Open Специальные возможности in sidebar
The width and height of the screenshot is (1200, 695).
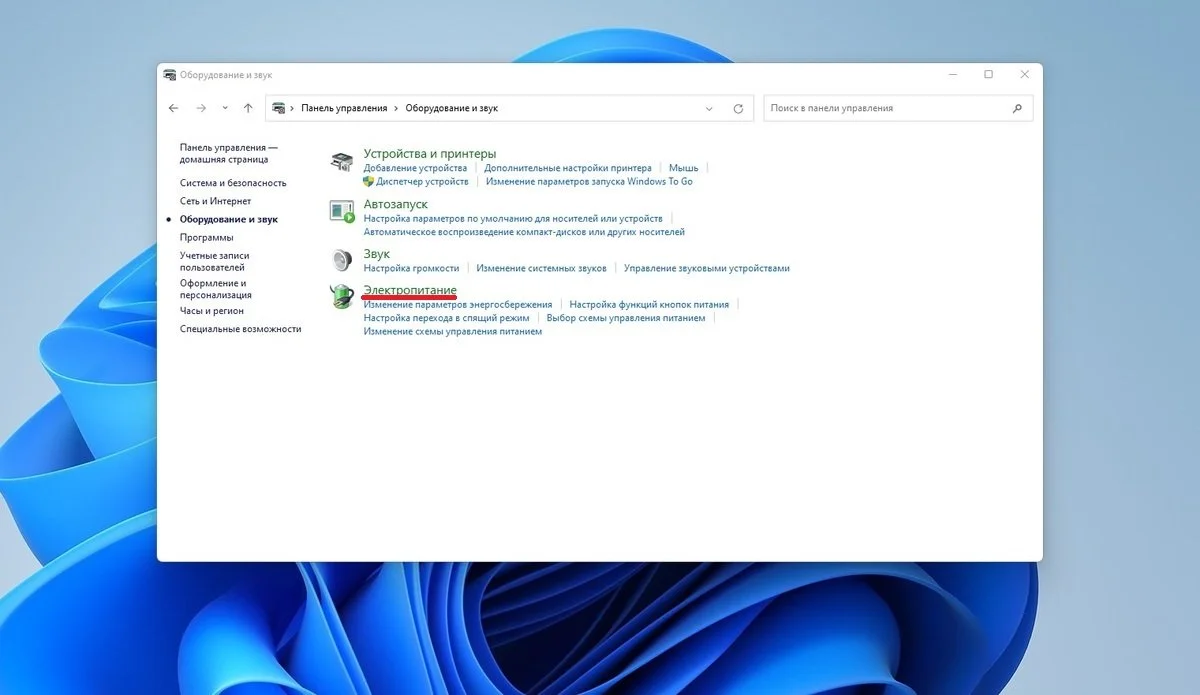click(240, 329)
